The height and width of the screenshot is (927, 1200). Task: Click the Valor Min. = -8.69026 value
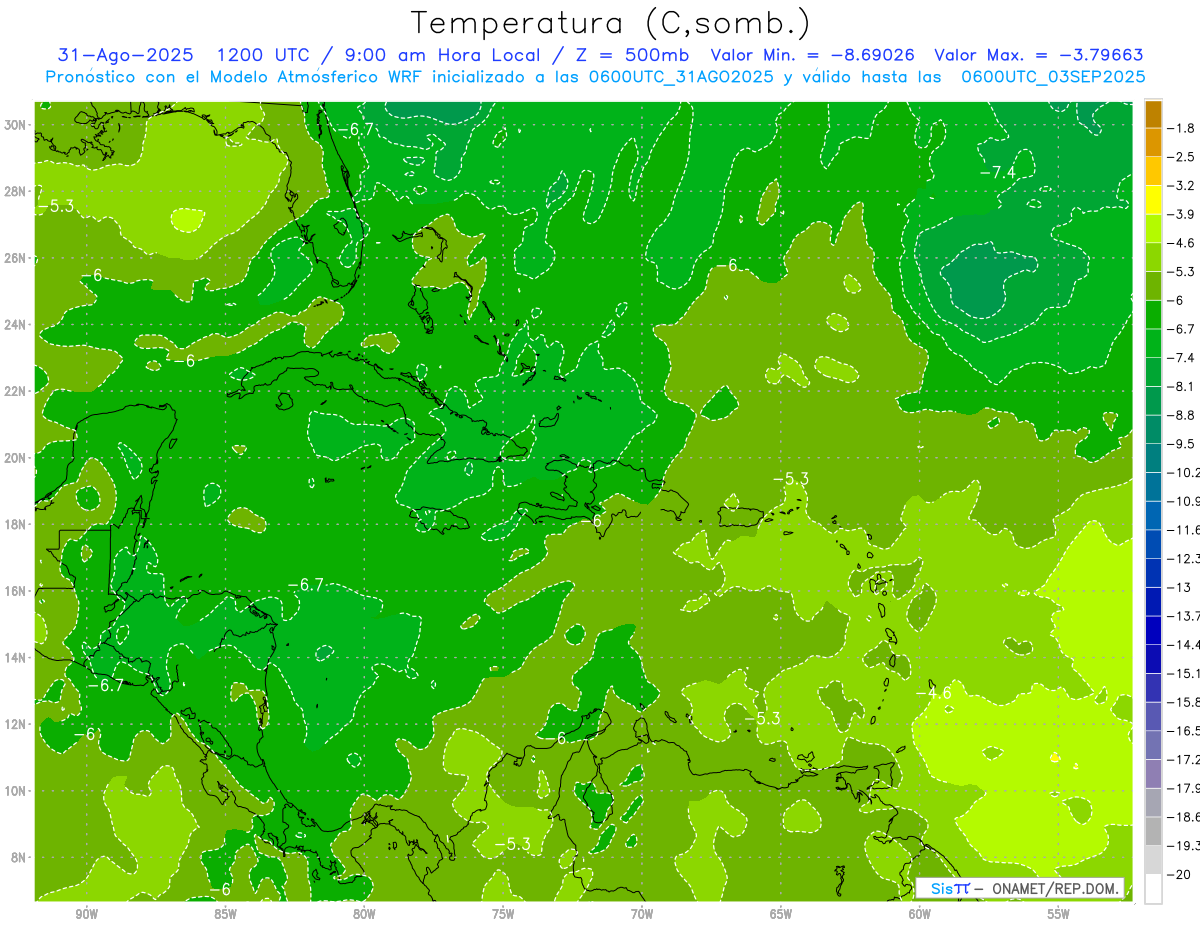(813, 55)
